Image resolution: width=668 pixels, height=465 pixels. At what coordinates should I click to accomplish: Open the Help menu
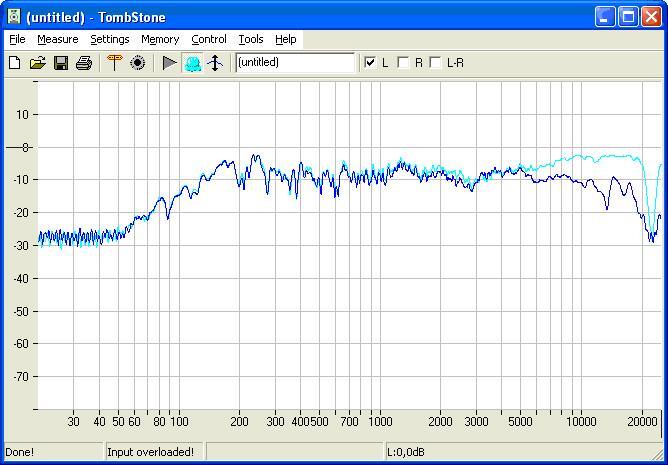[286, 39]
